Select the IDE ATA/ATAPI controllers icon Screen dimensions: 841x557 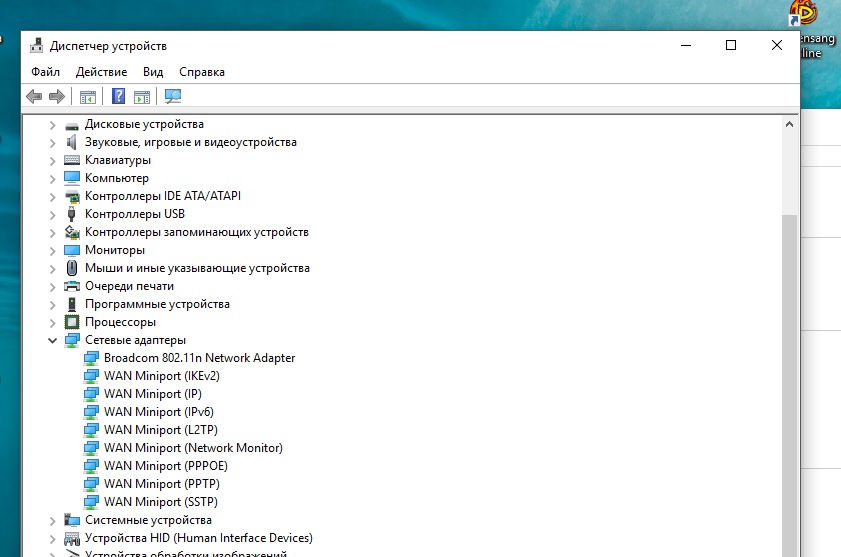(x=72, y=196)
